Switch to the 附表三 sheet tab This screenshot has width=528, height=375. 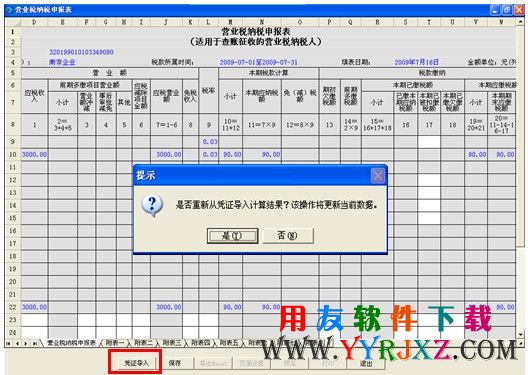[172, 343]
